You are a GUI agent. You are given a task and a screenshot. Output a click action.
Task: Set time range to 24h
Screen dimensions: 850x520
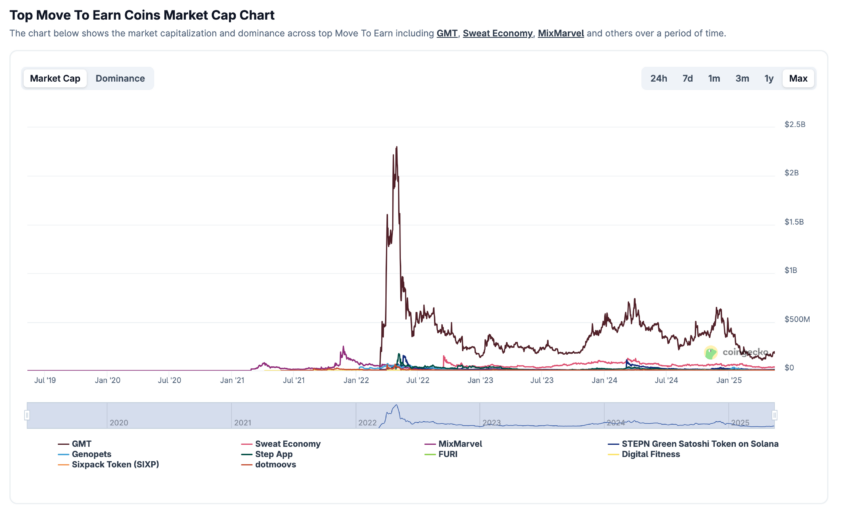[x=659, y=79]
